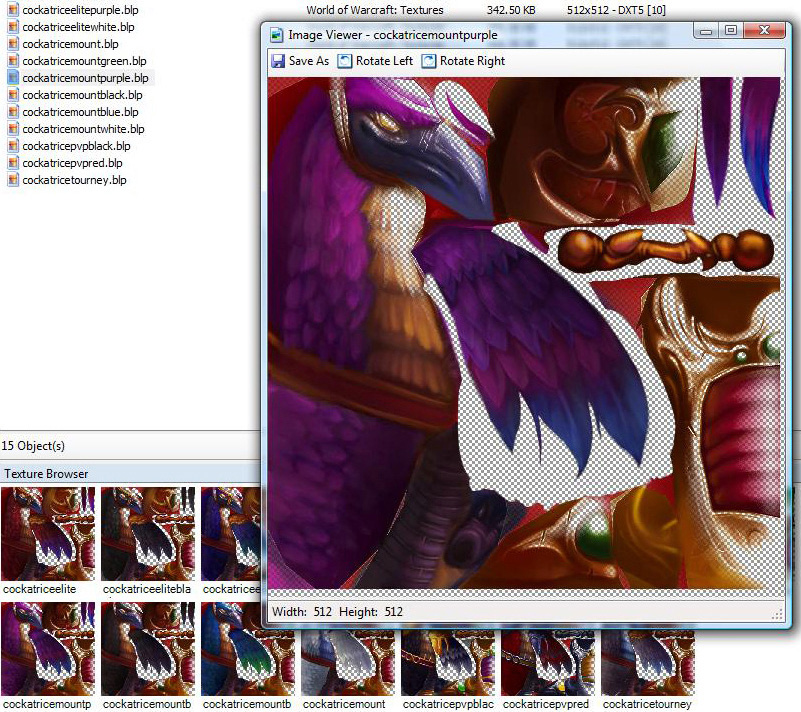Click the 'Height: 512' status bar entry
Image resolution: width=801 pixels, height=712 pixels.
pyautogui.click(x=371, y=612)
